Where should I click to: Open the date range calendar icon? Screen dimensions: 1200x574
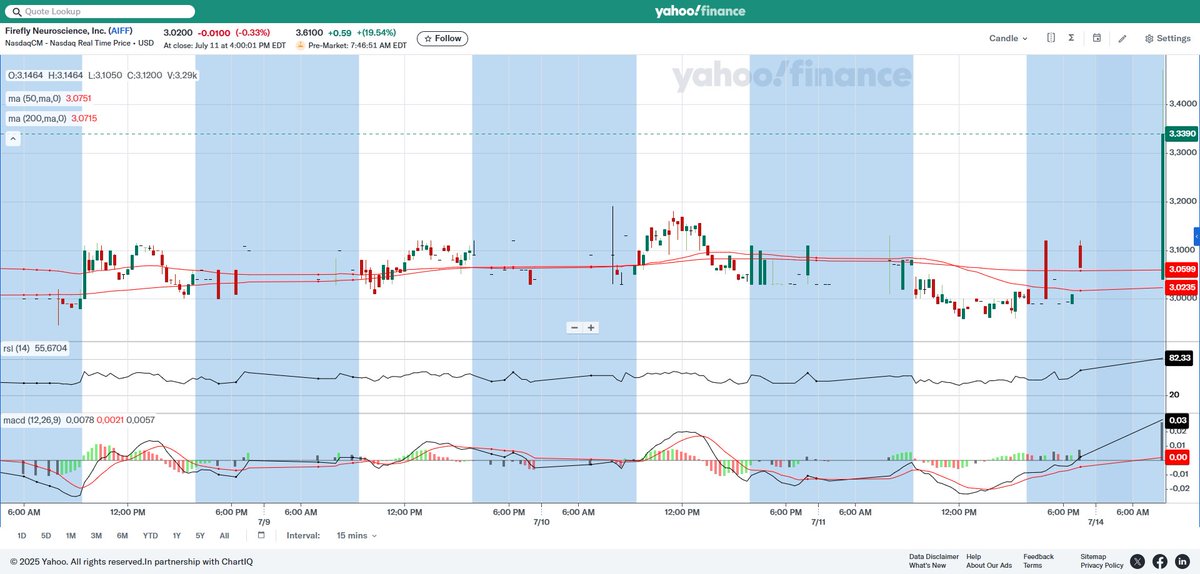(x=261, y=535)
